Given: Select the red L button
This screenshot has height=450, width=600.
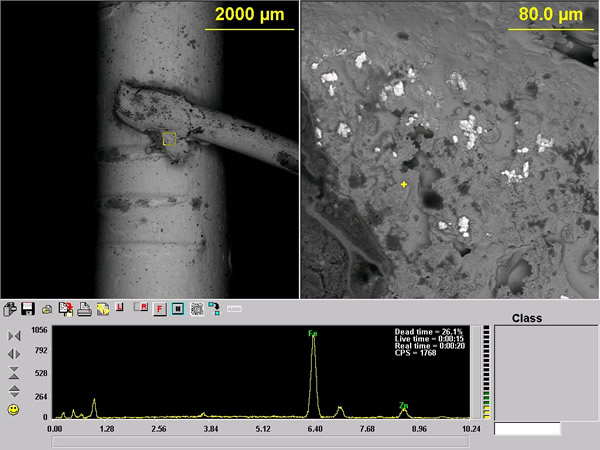Looking at the screenshot, I should (x=119, y=307).
